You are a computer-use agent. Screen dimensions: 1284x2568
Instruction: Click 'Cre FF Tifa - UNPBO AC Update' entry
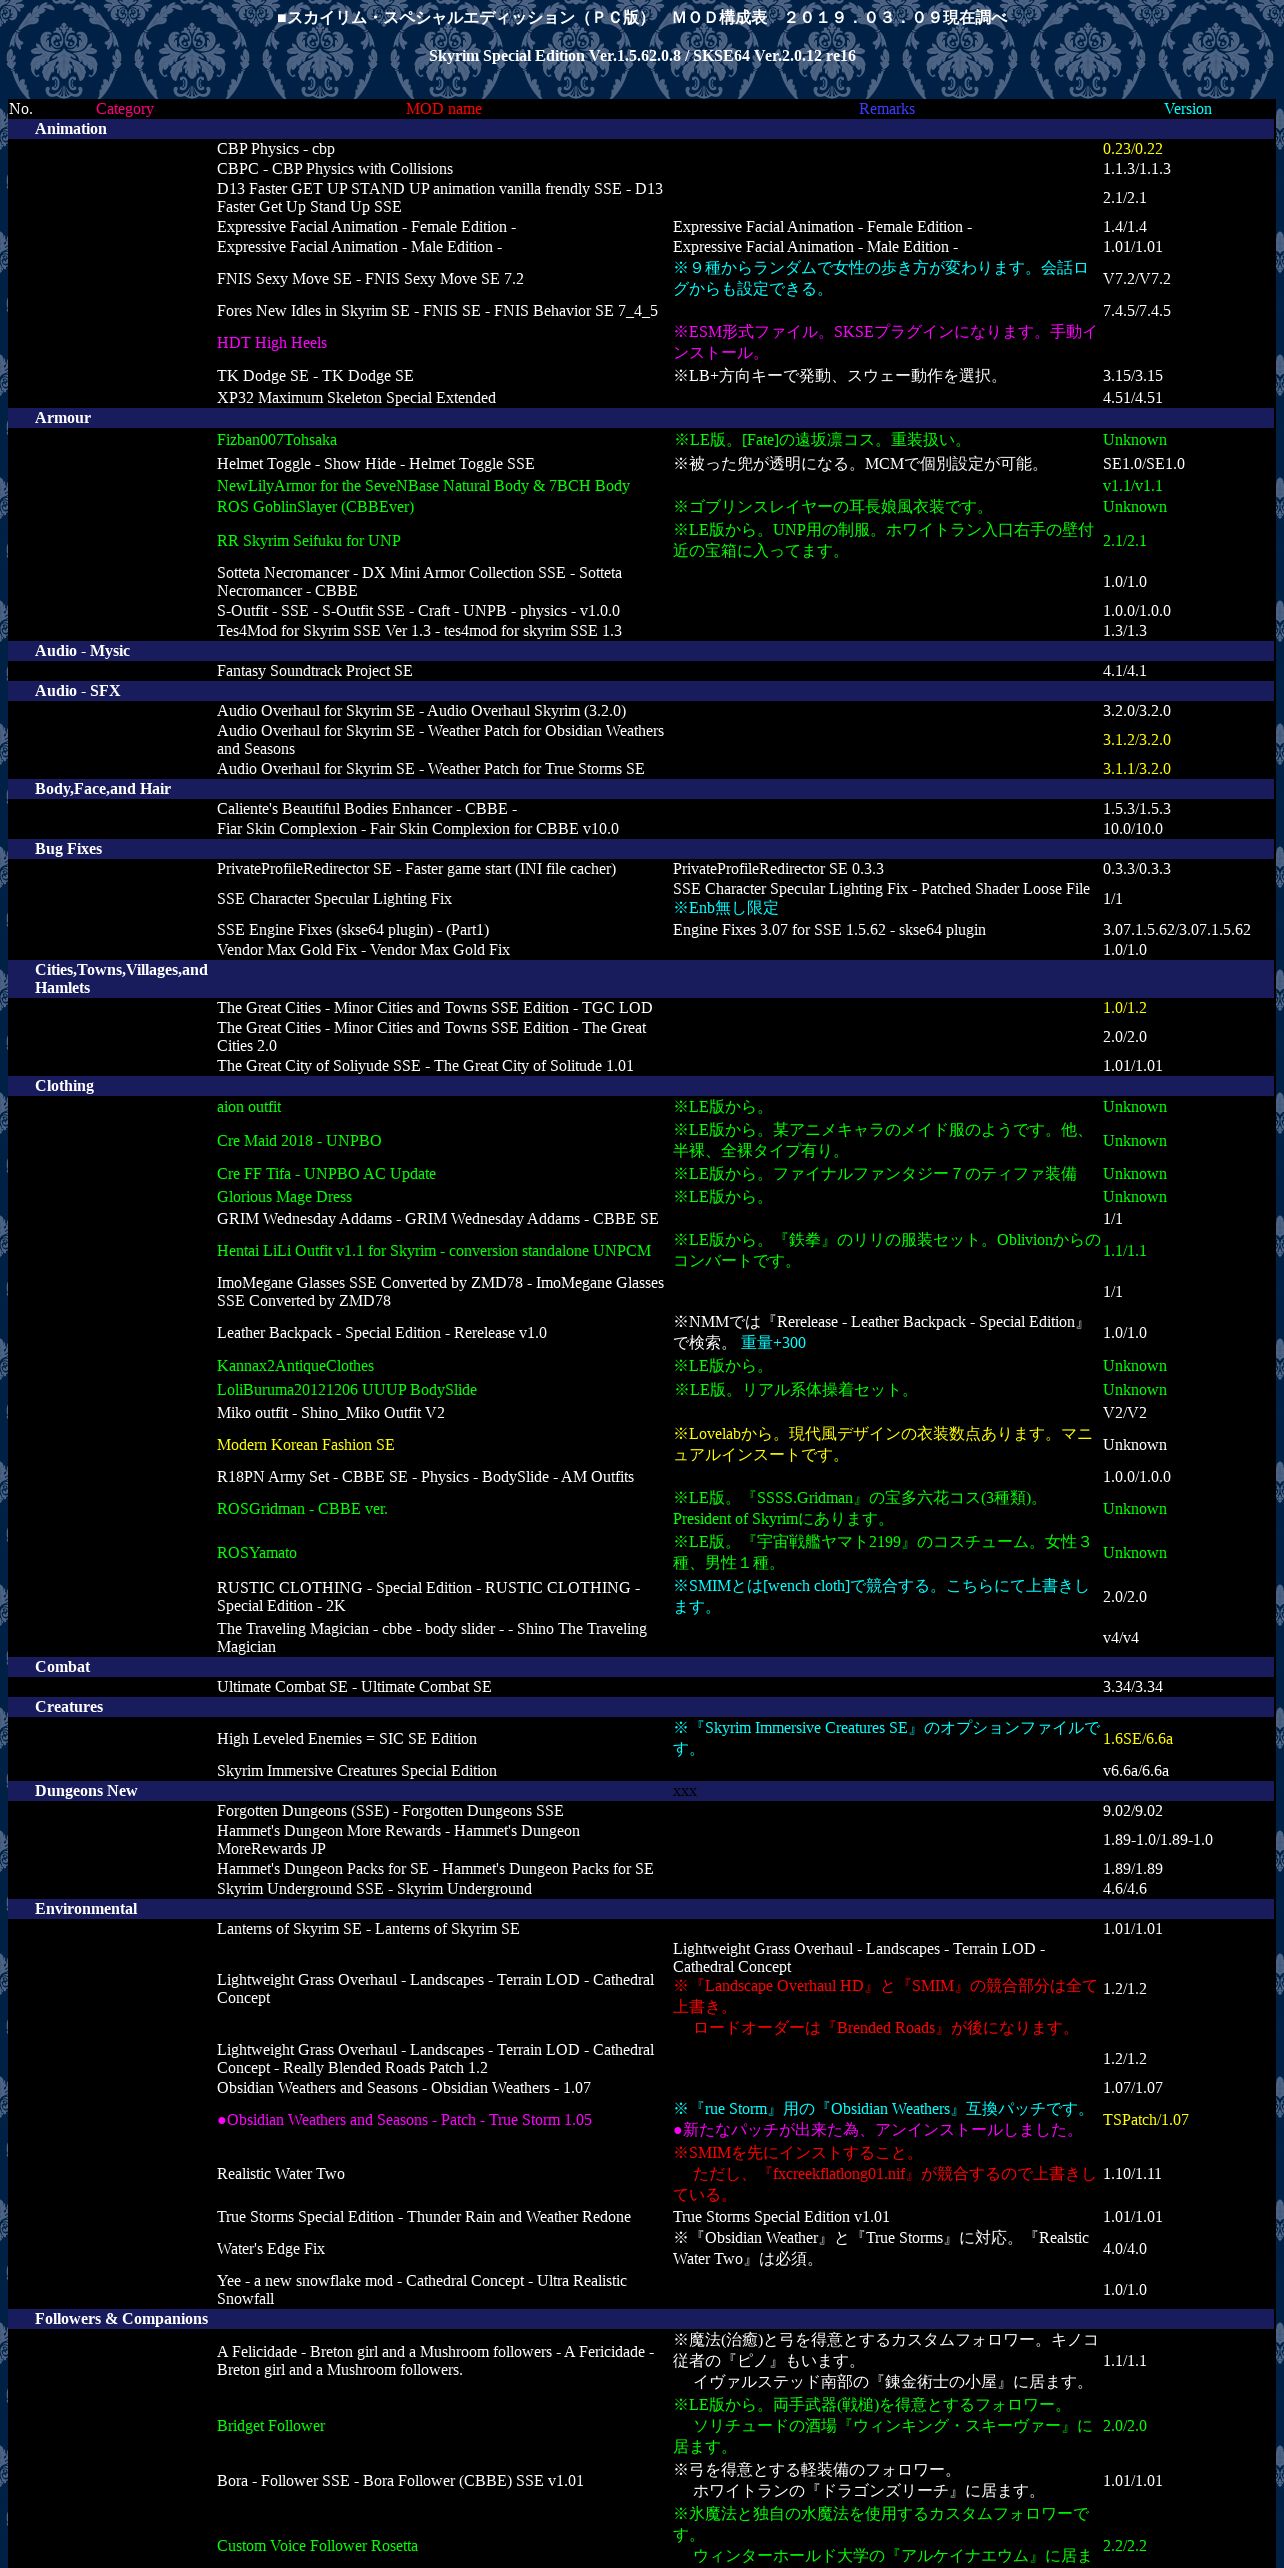326,1174
